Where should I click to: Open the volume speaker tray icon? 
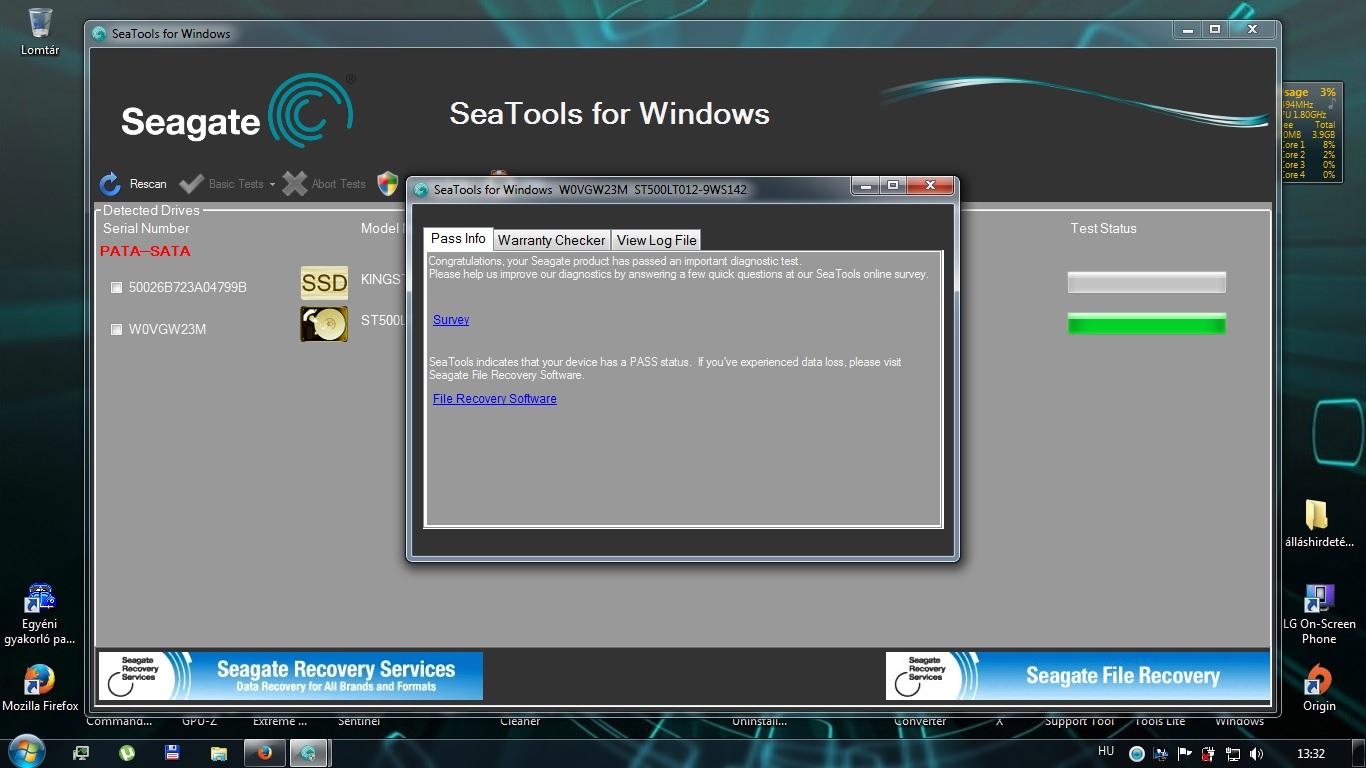pyautogui.click(x=1256, y=754)
